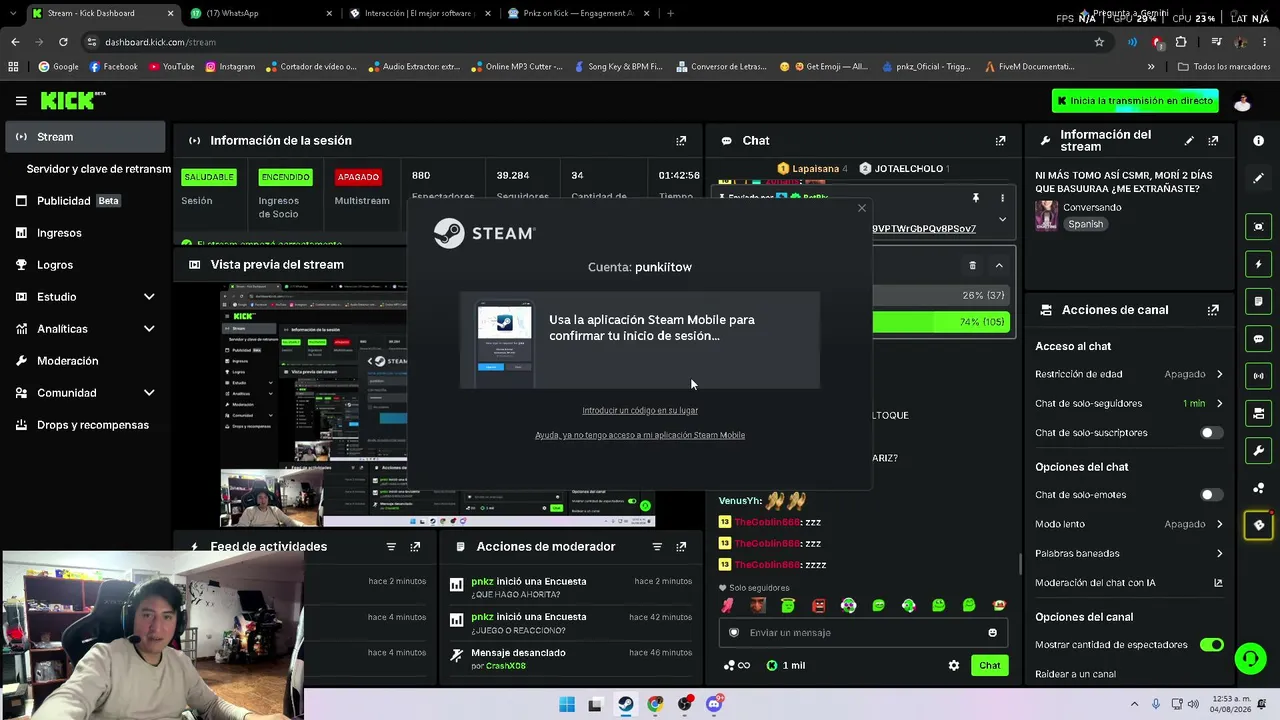Select the 26% (37) poll result bar
The width and height of the screenshot is (1280, 720).
[x=941, y=296]
